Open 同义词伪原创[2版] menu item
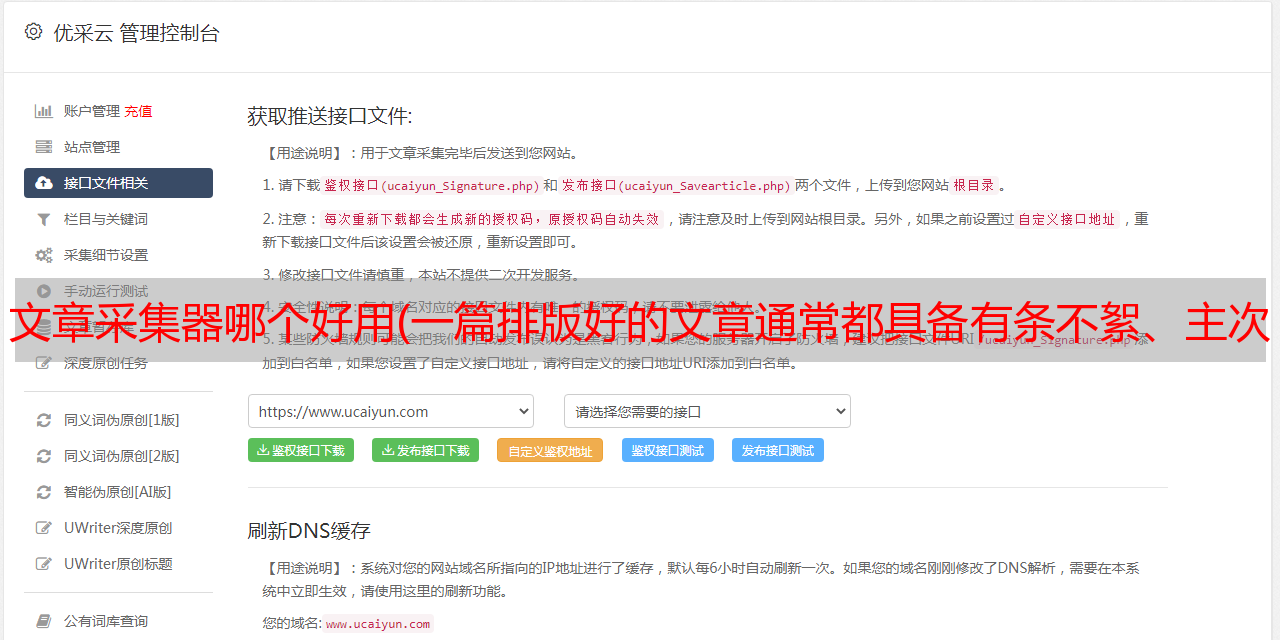 click(x=118, y=456)
